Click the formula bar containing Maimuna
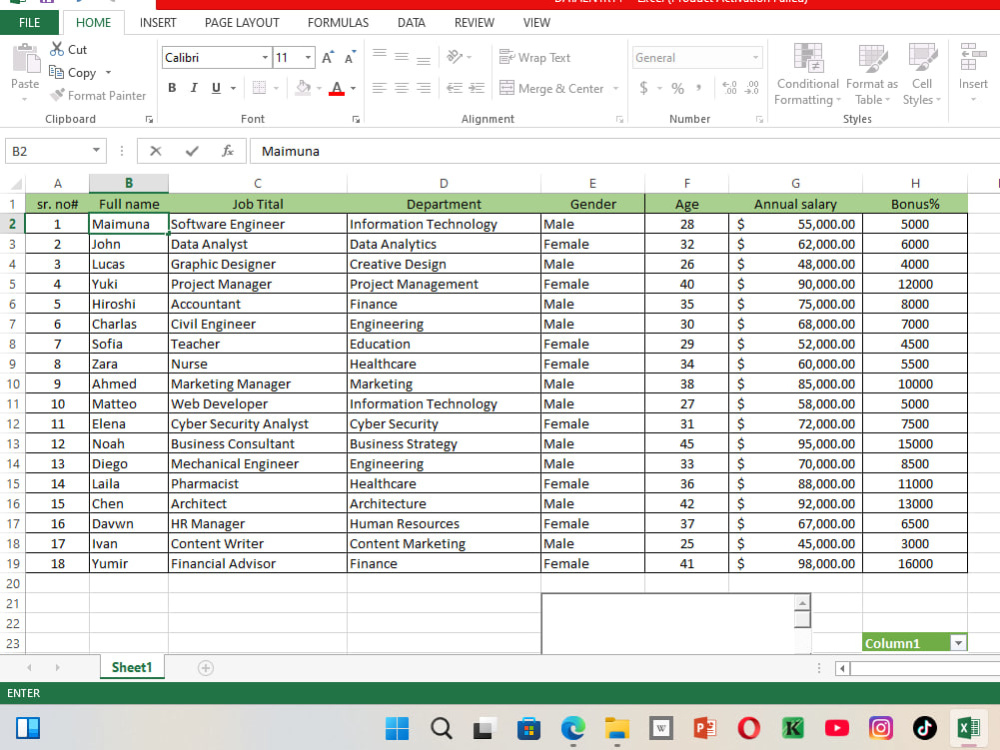1000x750 pixels. (625, 151)
